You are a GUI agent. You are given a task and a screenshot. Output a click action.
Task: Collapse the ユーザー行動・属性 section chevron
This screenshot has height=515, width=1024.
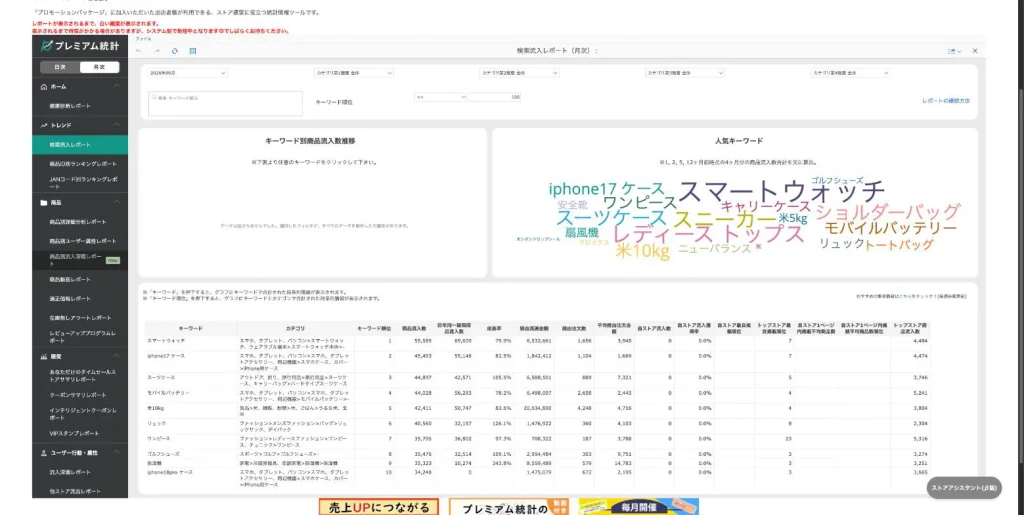[x=116, y=452]
